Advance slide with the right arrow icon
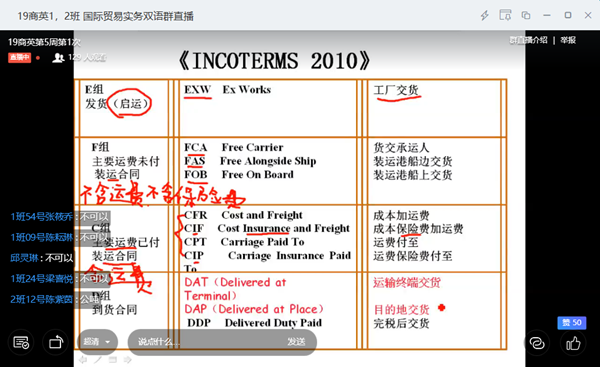The image size is (600, 367). click(127, 360)
